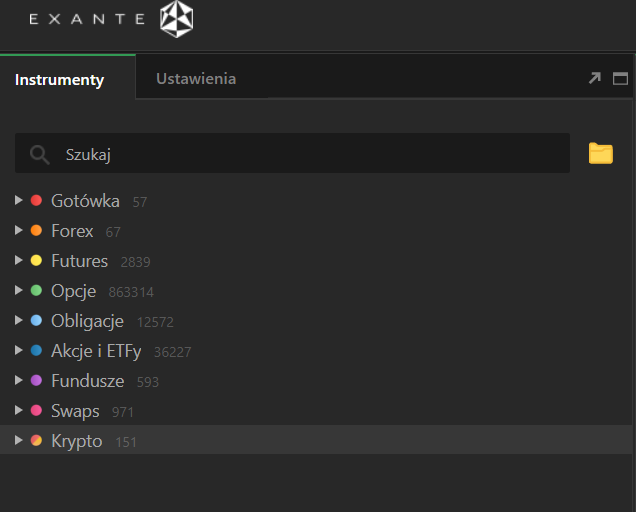Click the yellow dot beside Futures
Screen dimensions: 636x512
pos(36,260)
